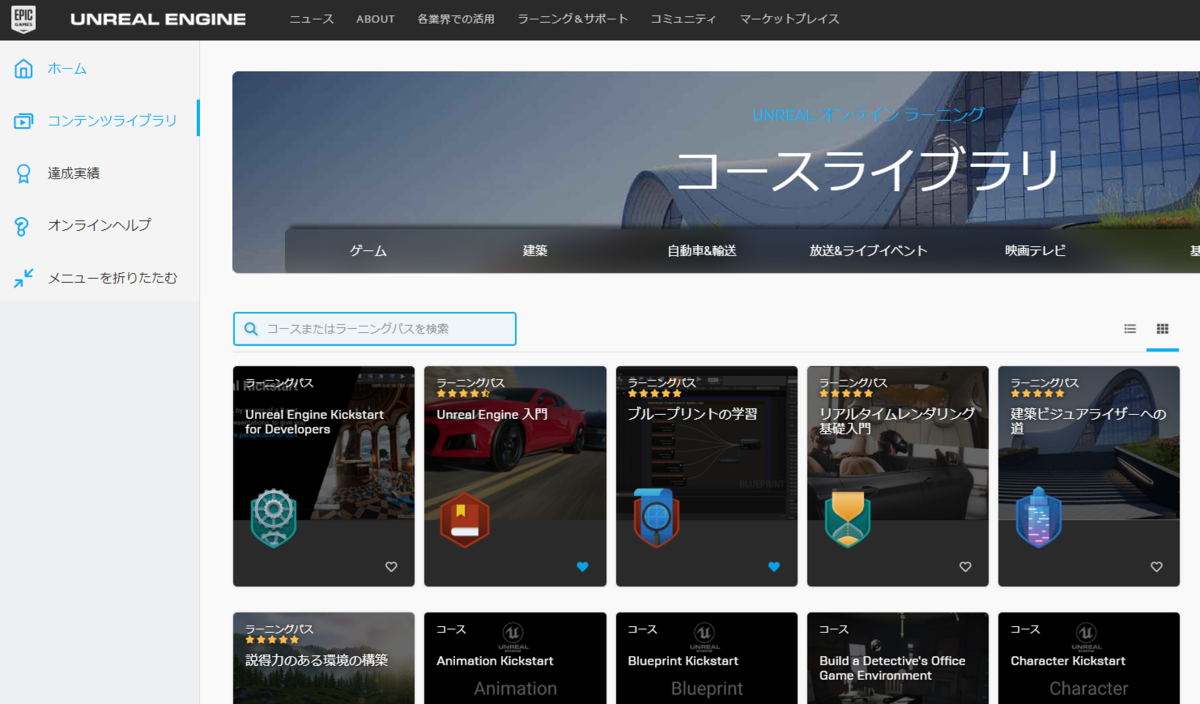Click the gear badge on Kickstart for Developers card
This screenshot has height=704, width=1200.
coord(274,518)
